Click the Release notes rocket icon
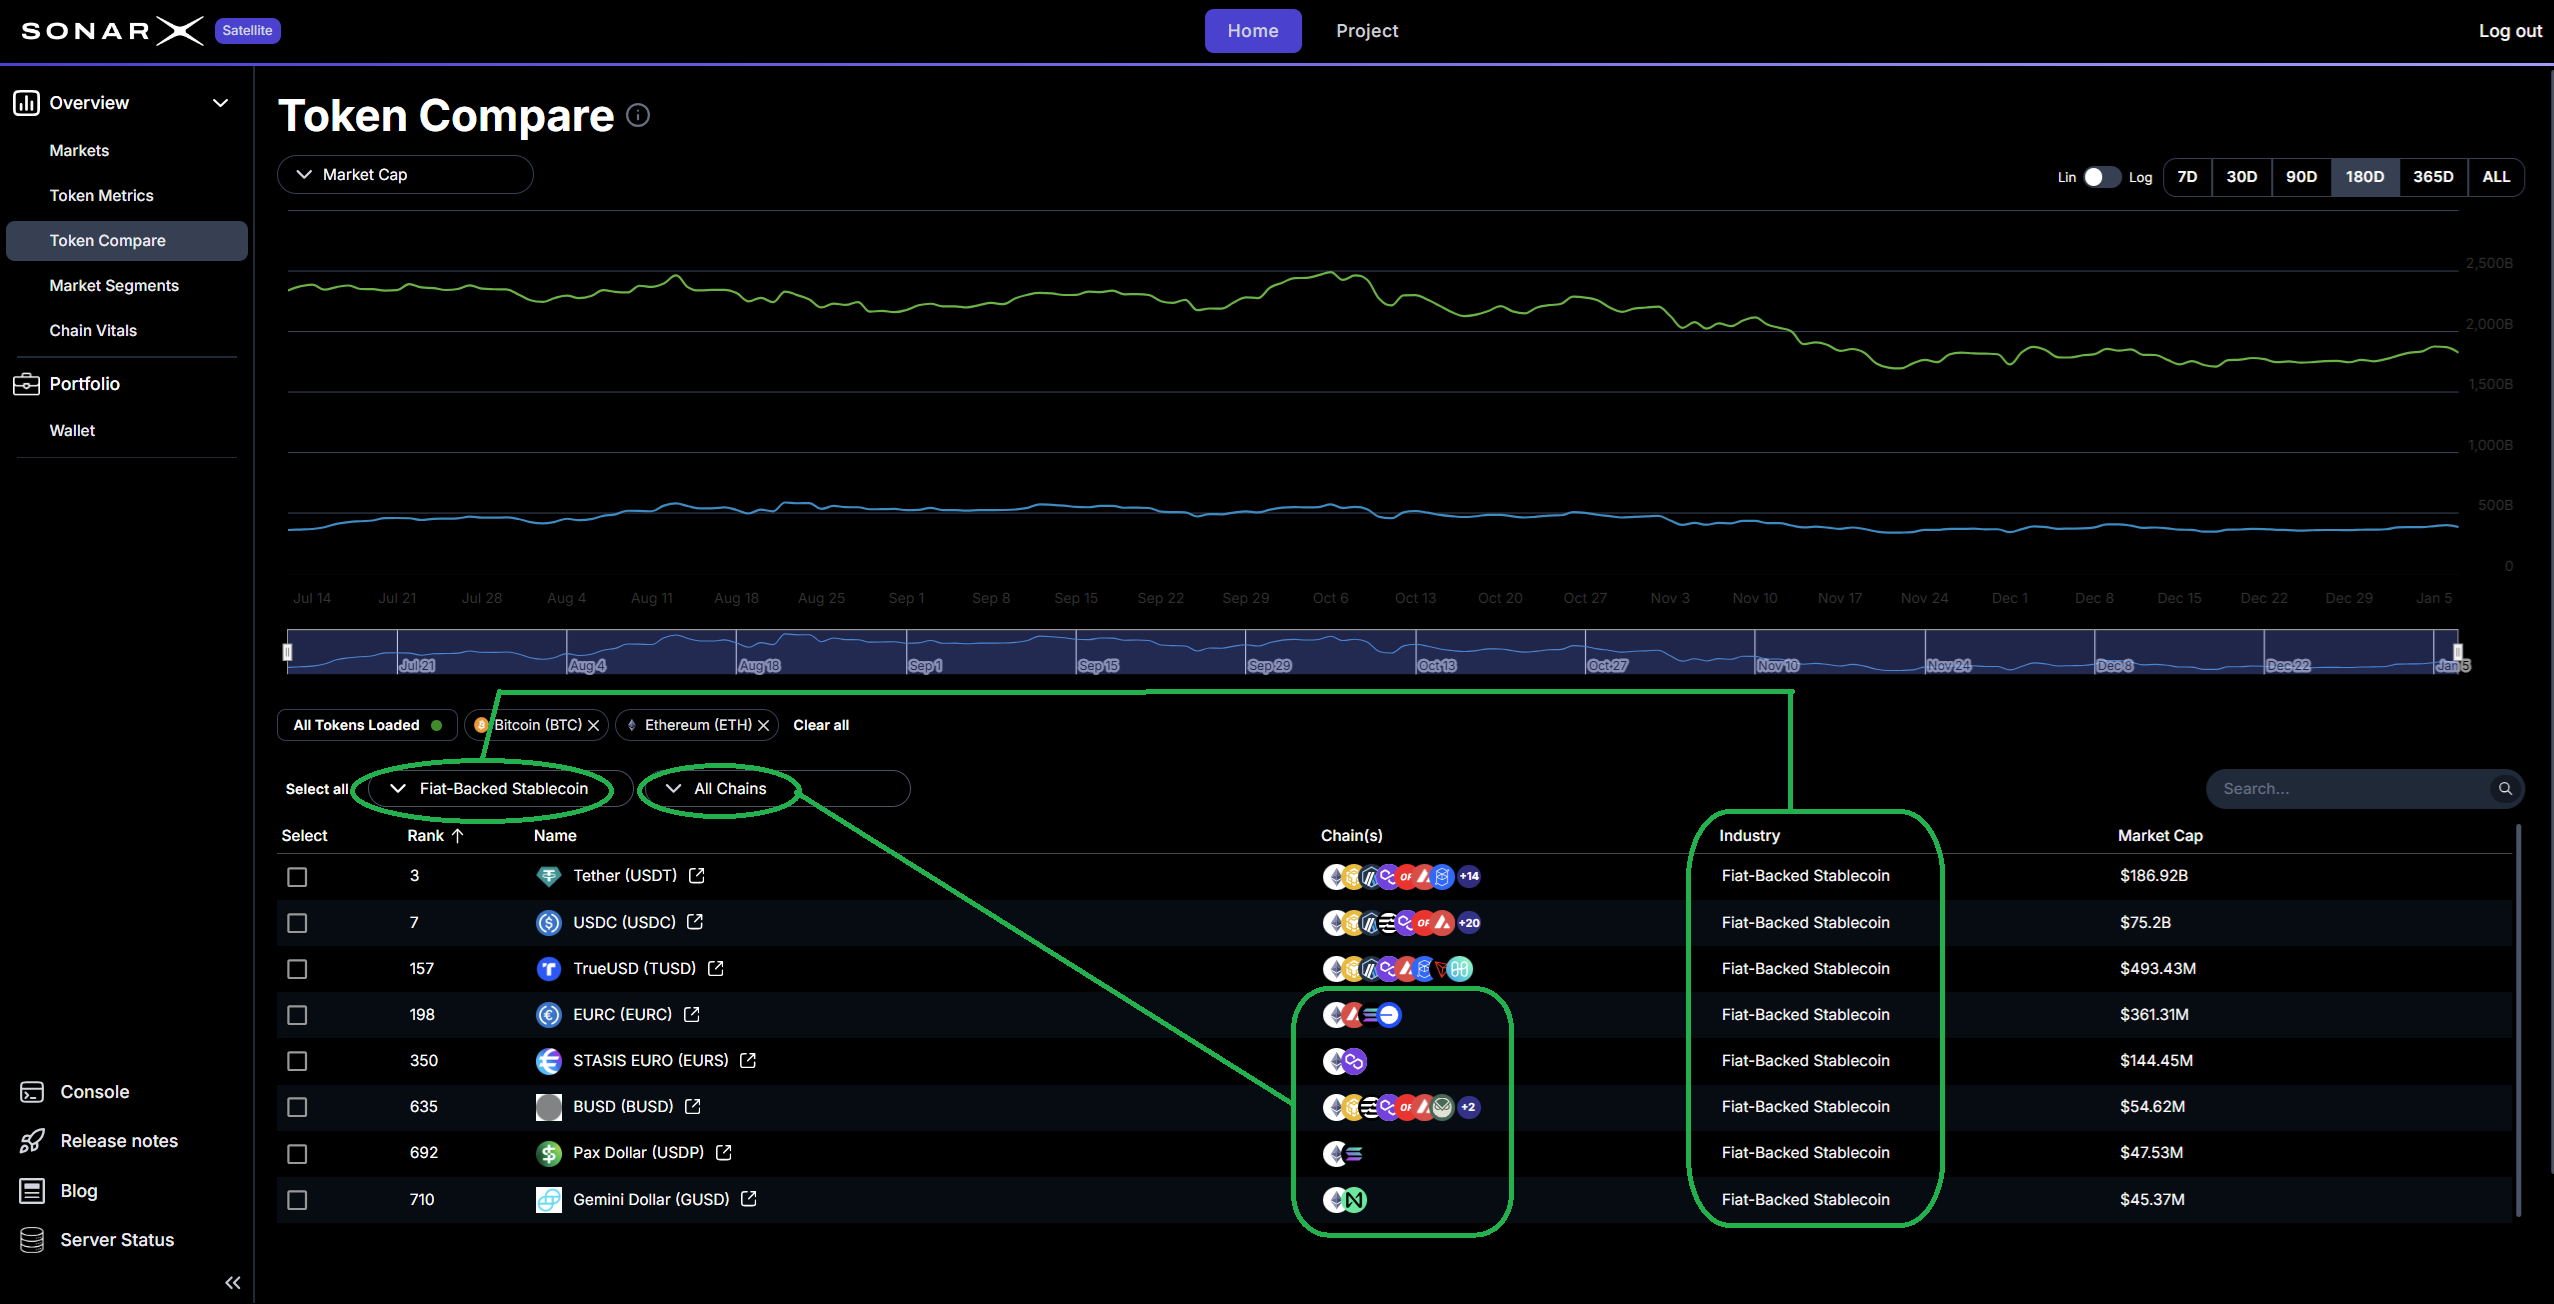 point(33,1140)
